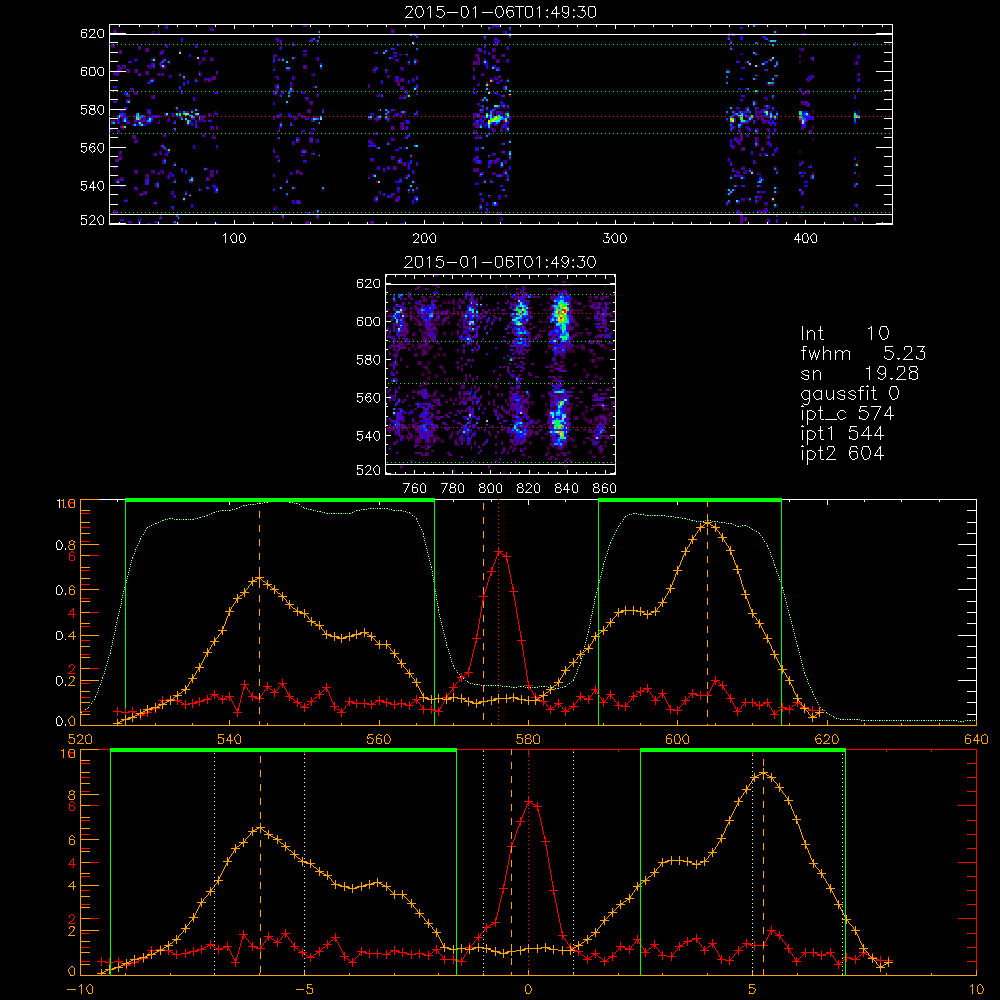Click the 'Int 10' parameter readout
1000x1000 pixels.
pos(845,333)
